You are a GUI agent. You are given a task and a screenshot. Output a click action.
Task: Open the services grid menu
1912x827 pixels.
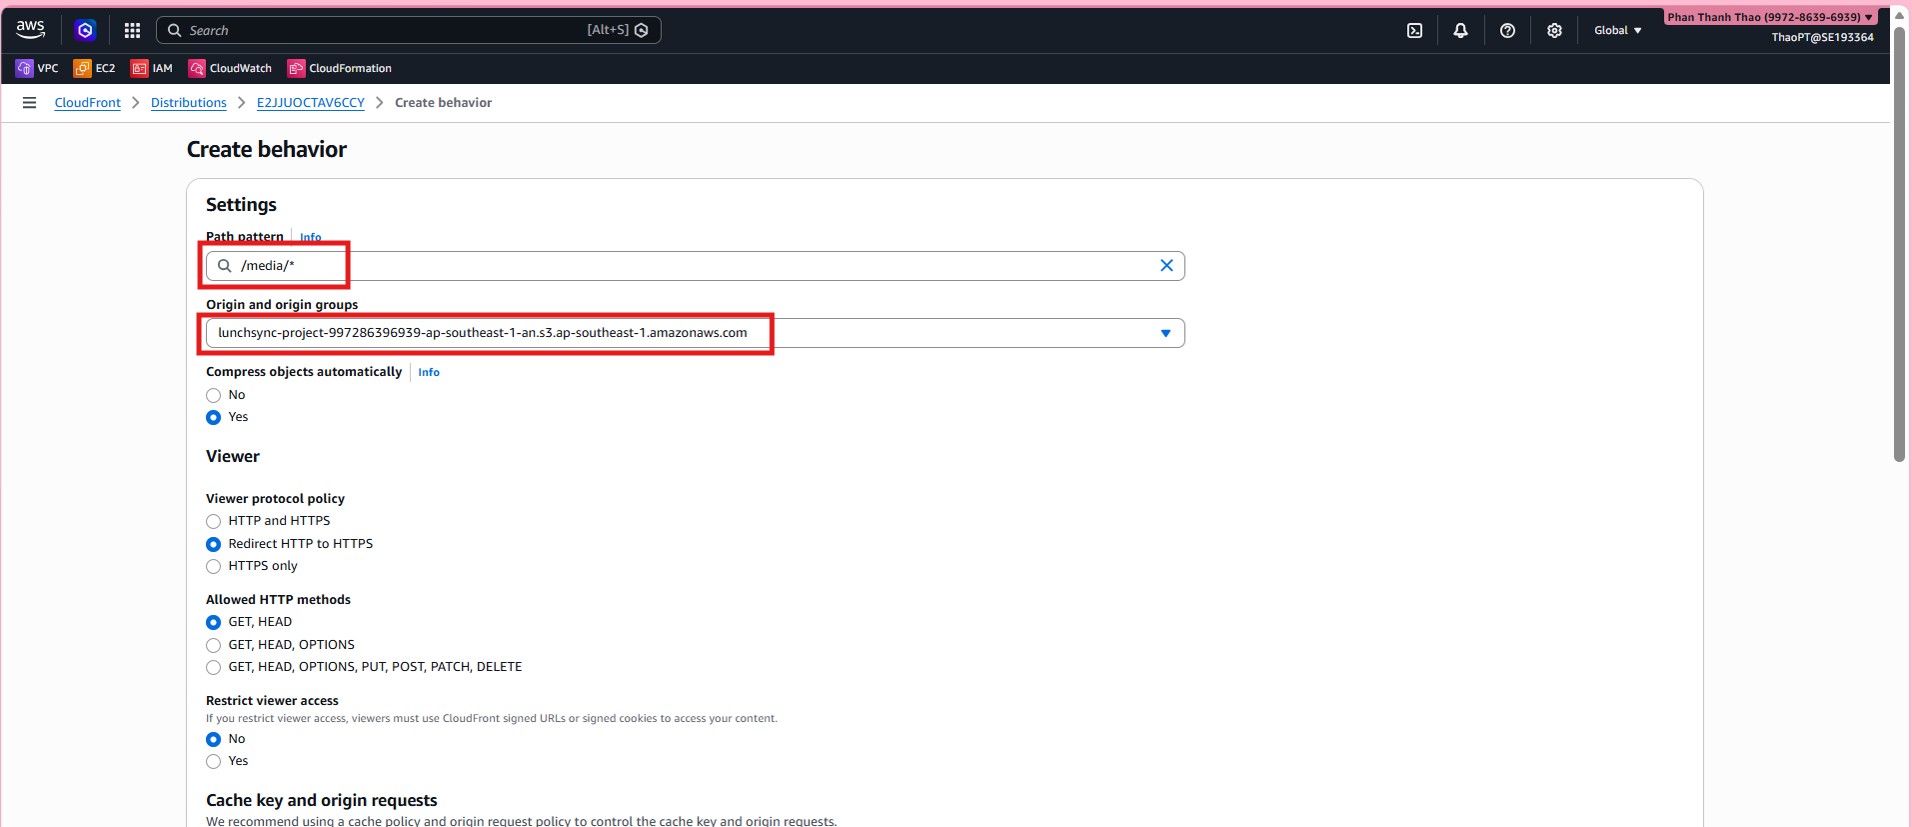click(x=132, y=31)
